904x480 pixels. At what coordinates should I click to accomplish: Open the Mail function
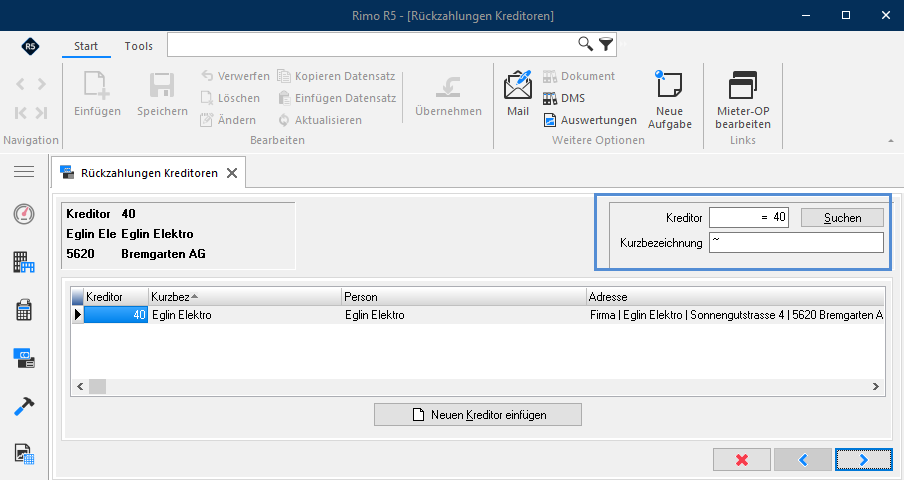pos(518,93)
